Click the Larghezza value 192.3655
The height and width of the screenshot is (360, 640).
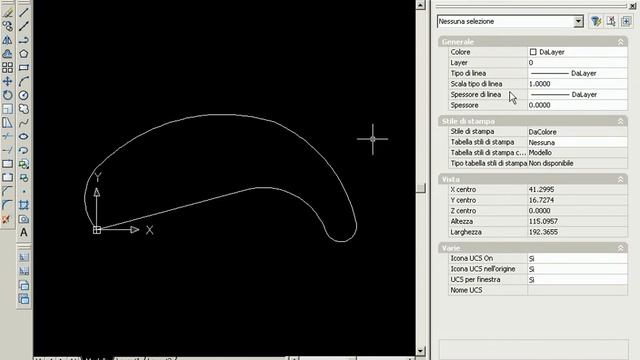[x=578, y=232]
